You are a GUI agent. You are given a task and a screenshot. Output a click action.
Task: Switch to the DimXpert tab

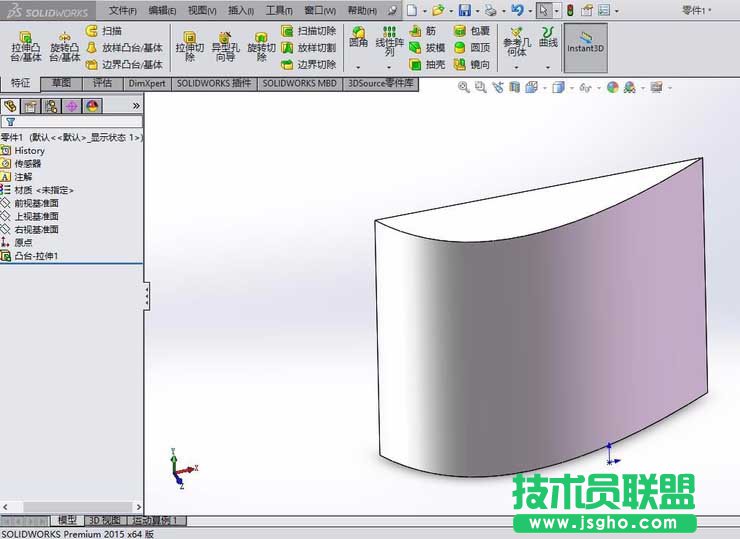tap(147, 84)
